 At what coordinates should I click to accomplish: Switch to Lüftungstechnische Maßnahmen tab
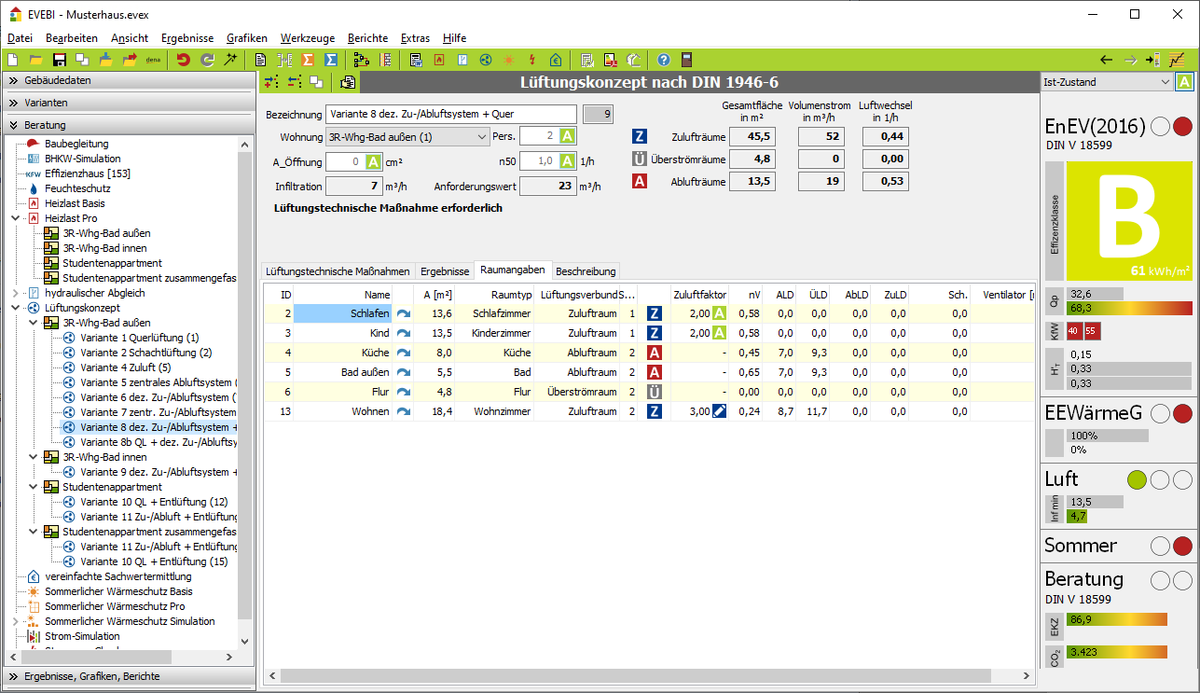click(x=338, y=271)
